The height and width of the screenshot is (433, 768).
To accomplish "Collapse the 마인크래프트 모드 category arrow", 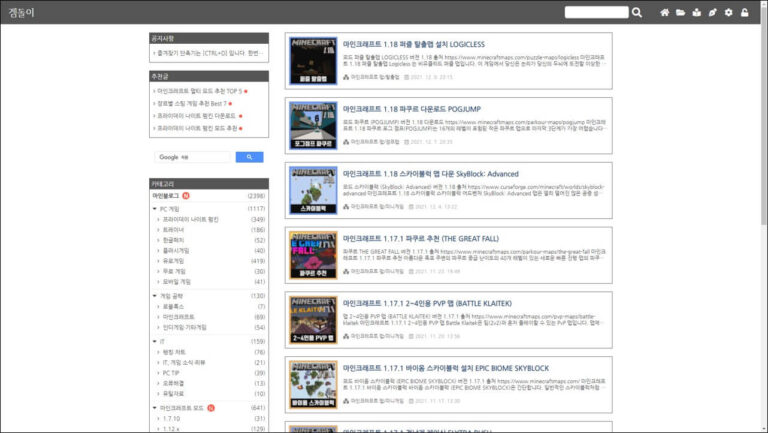I will 155,408.
